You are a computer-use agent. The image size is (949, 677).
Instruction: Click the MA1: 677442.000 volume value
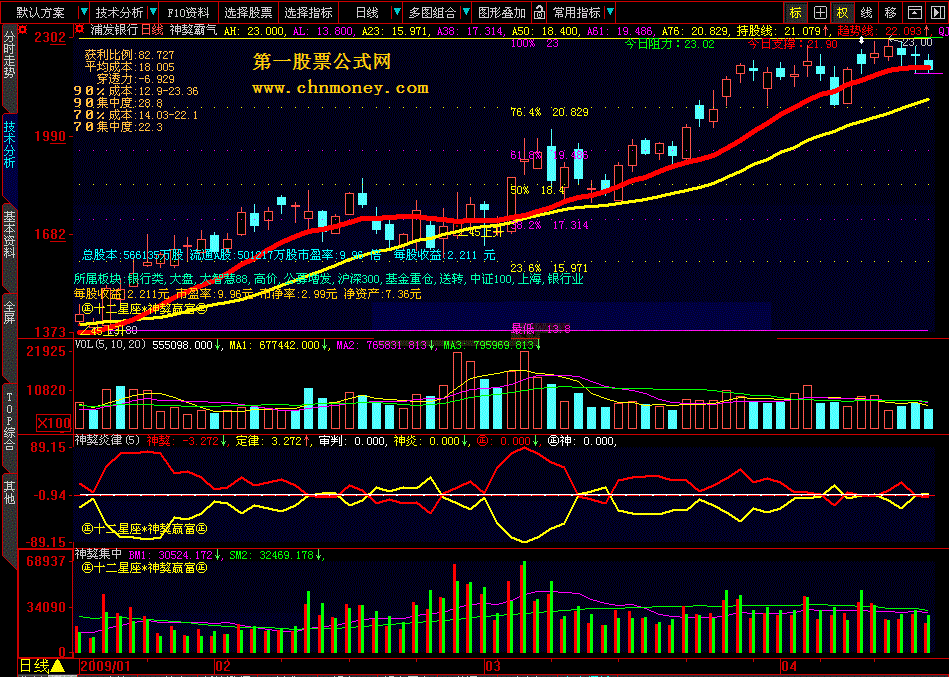coord(279,345)
